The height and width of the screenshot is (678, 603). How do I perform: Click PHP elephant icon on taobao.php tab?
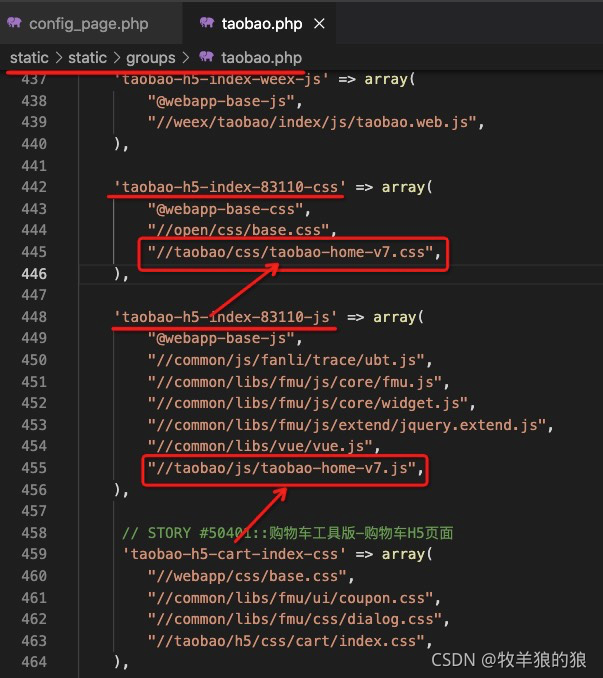pyautogui.click(x=207, y=23)
